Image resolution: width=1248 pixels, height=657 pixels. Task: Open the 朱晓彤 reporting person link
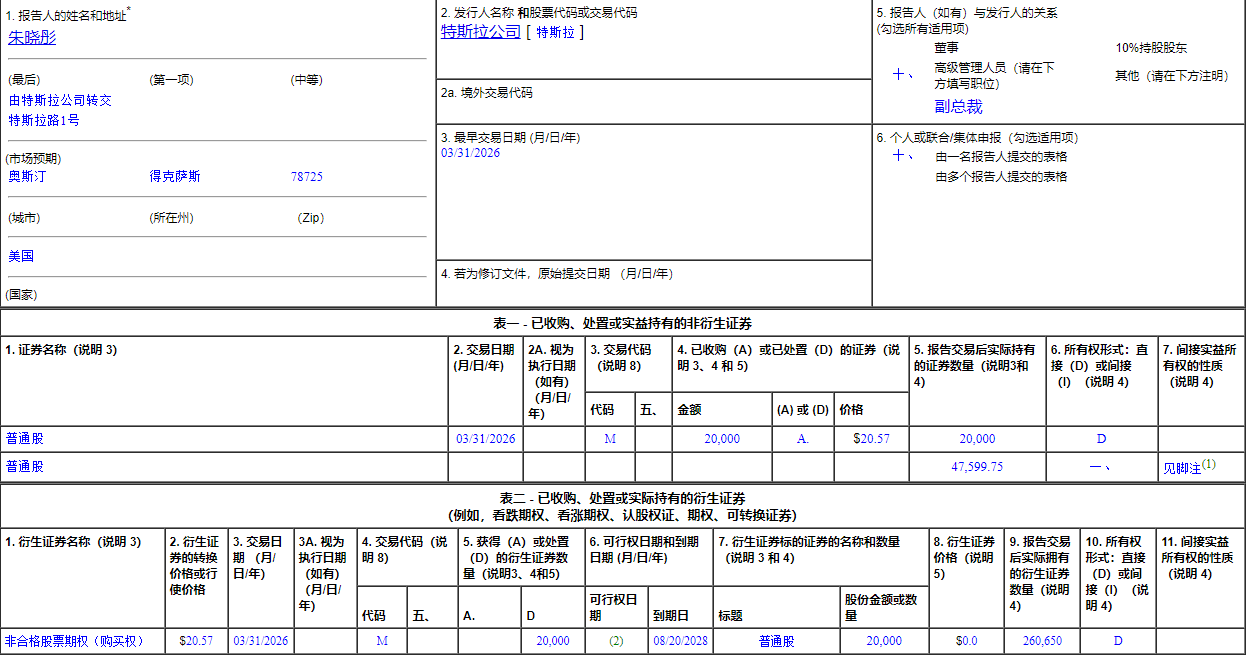32,38
